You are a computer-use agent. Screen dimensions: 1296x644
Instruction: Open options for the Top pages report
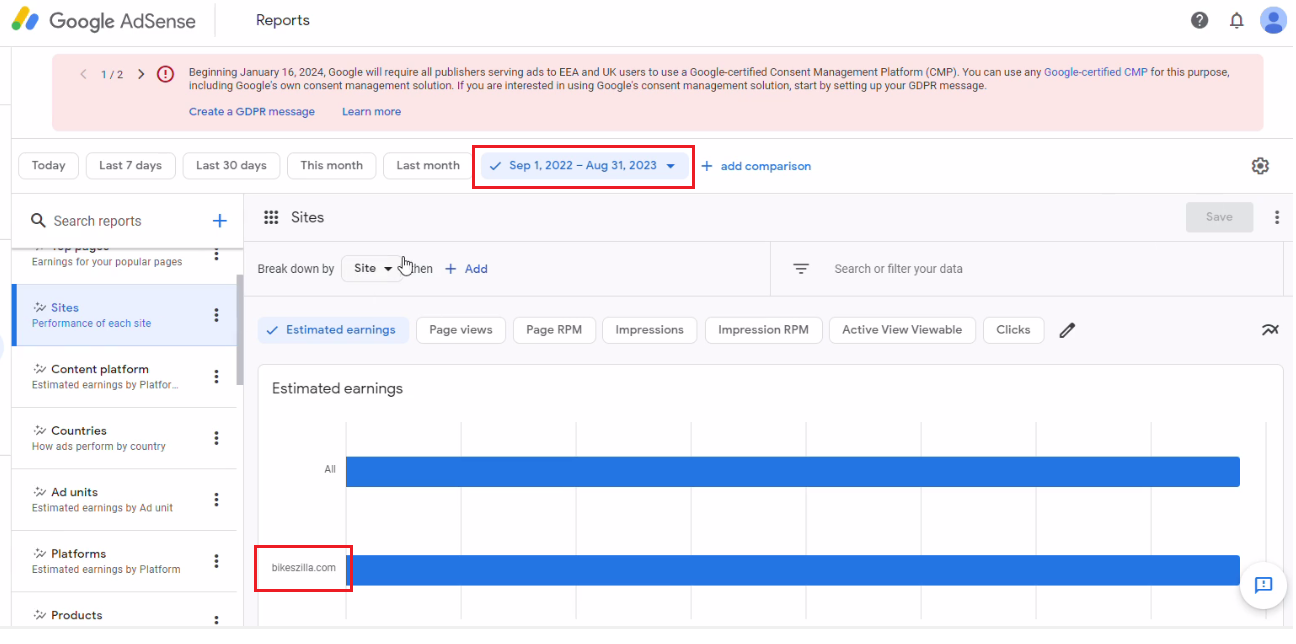pyautogui.click(x=216, y=255)
